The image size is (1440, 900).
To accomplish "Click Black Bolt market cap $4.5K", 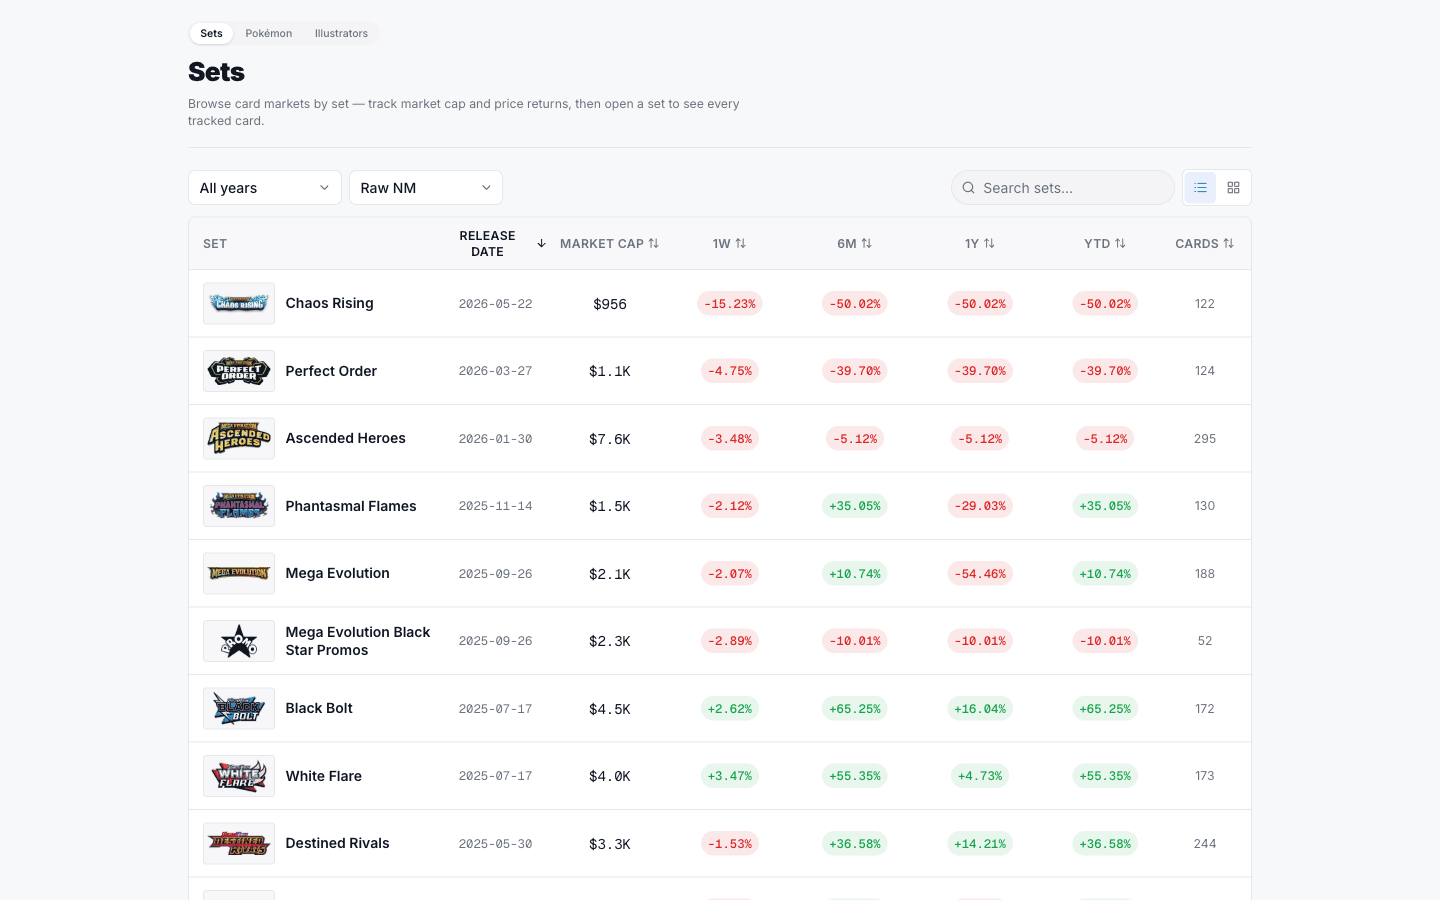I will point(610,709).
